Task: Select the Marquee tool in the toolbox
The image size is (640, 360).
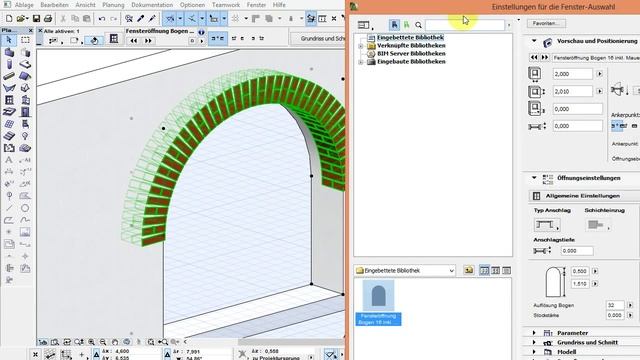Action: pyautogui.click(x=25, y=40)
